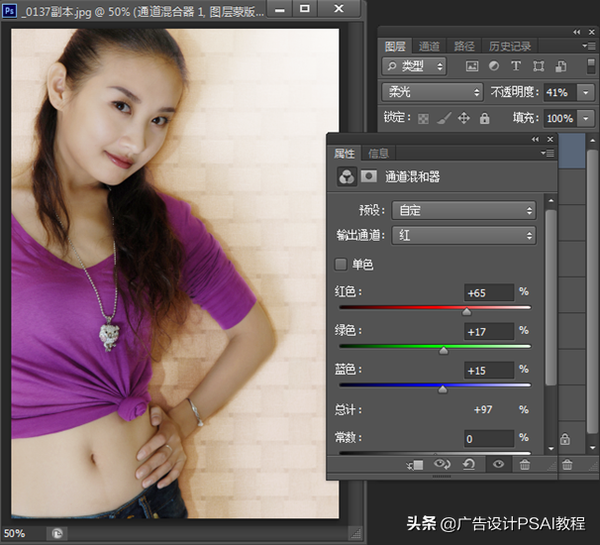Open the 历史记录 history tab

[509, 46]
